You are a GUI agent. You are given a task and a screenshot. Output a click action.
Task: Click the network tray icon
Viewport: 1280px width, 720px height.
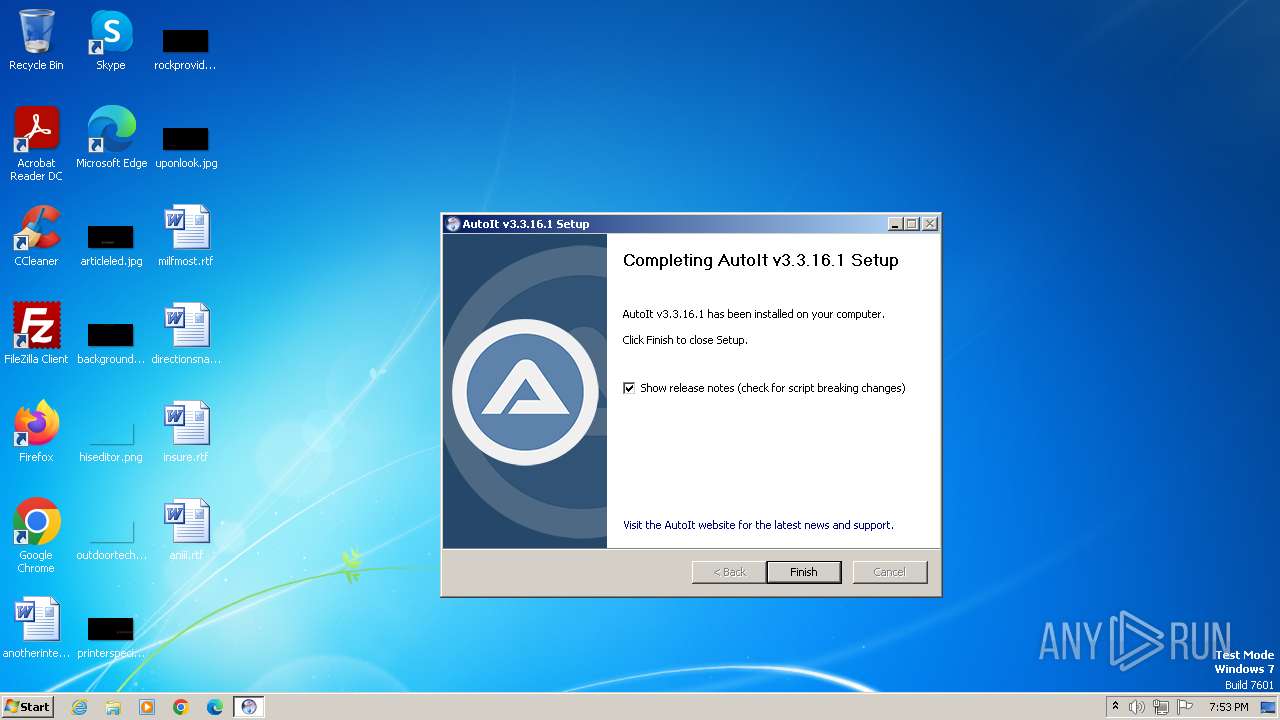(1161, 707)
